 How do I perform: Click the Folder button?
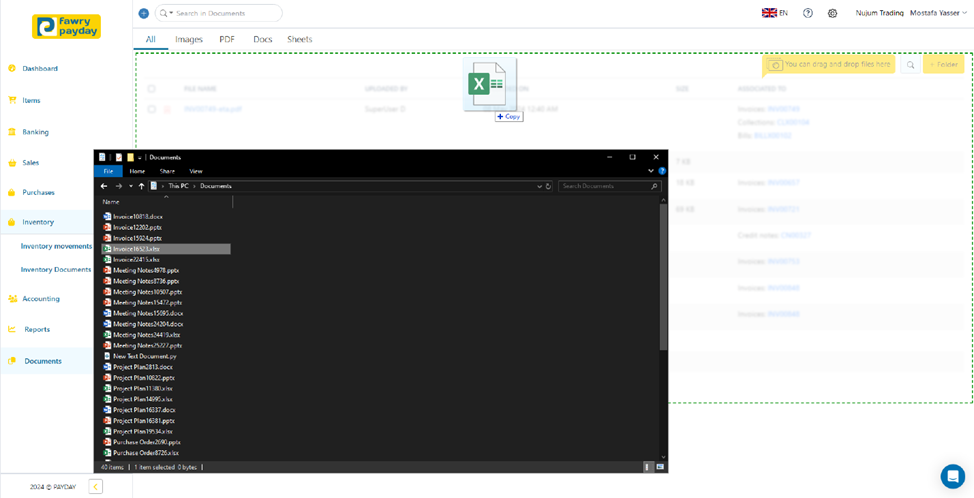(943, 65)
